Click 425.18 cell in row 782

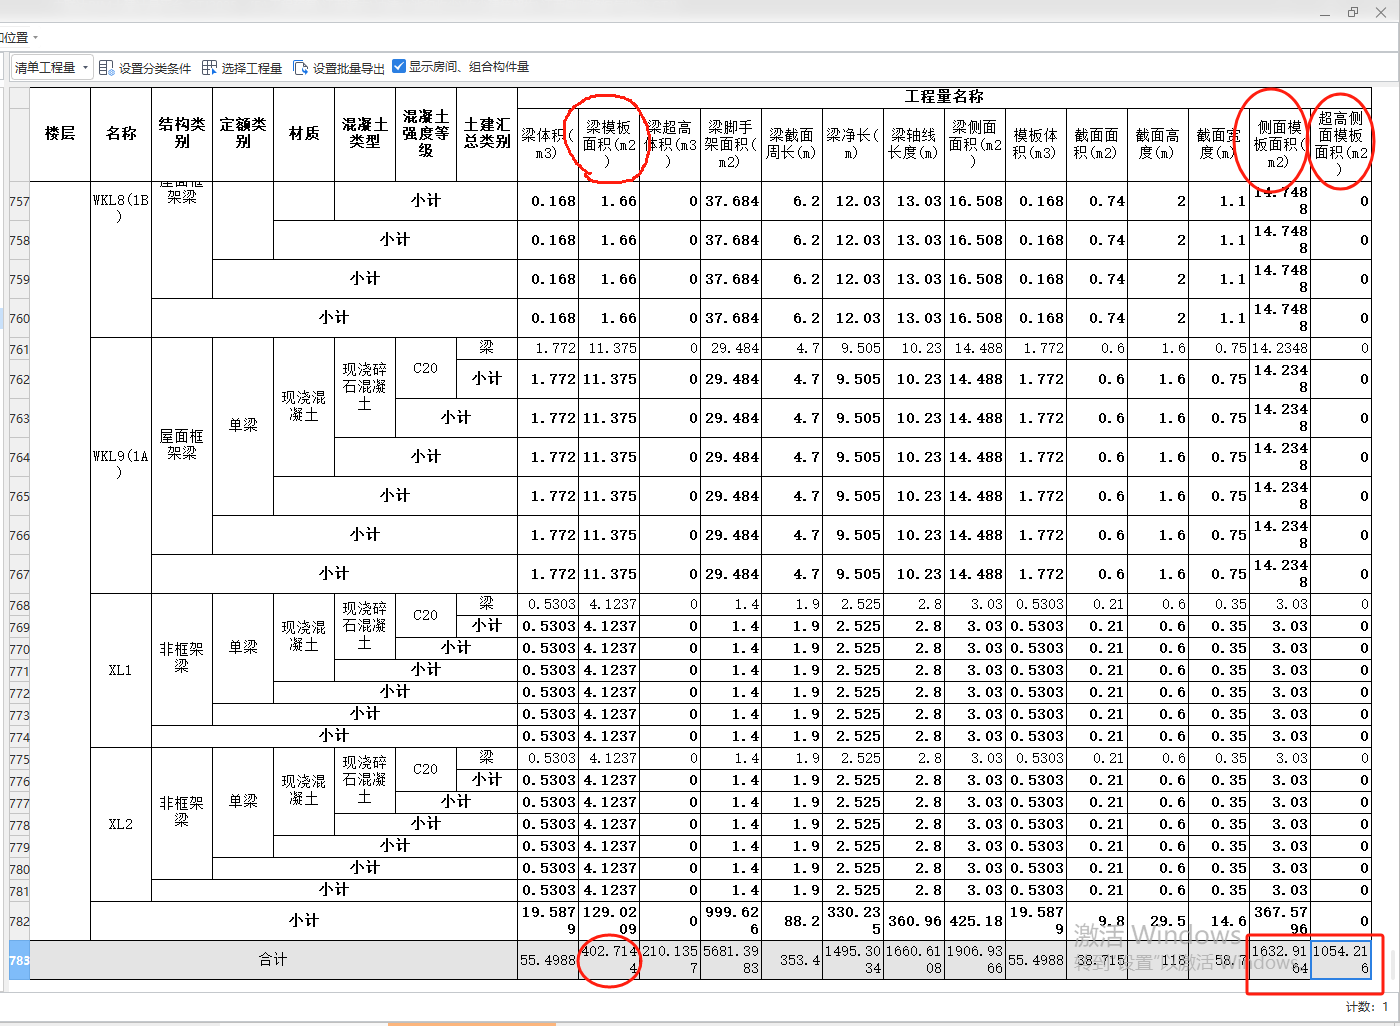[975, 921]
